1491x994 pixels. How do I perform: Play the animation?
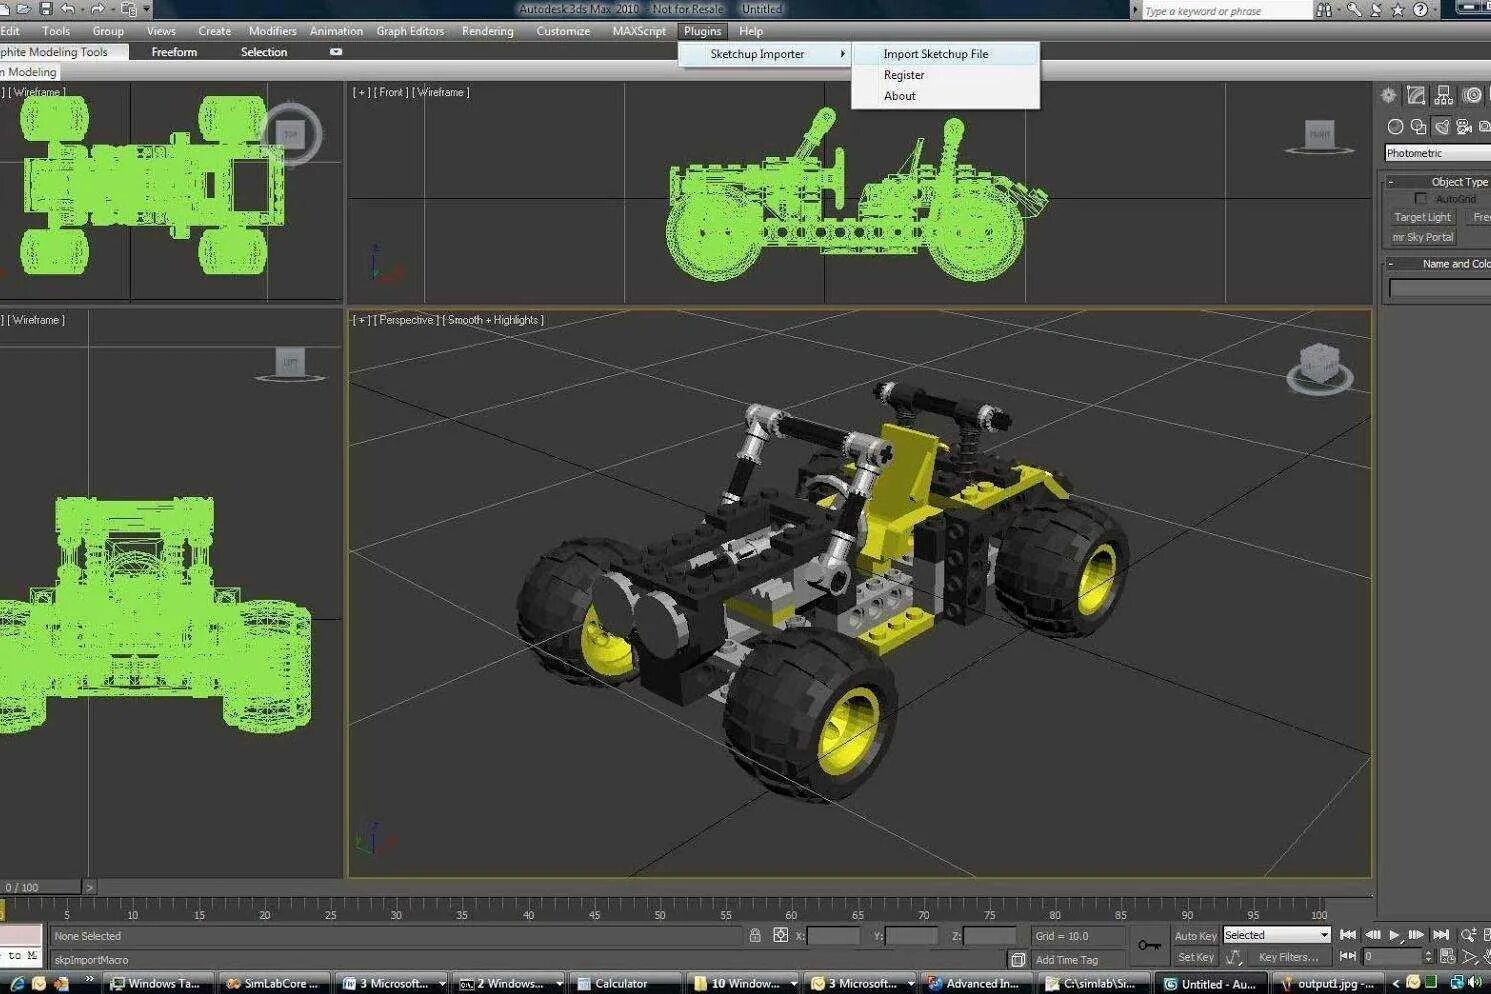(x=1394, y=935)
